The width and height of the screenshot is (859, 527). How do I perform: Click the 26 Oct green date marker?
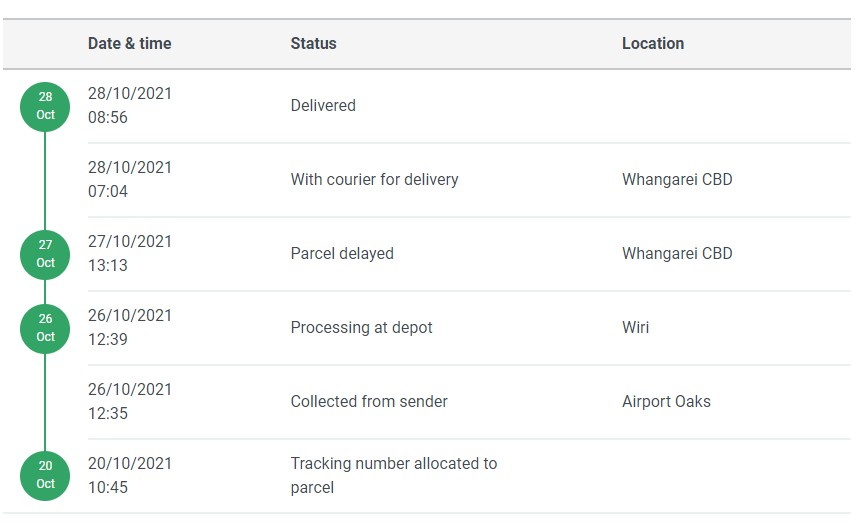(45, 328)
